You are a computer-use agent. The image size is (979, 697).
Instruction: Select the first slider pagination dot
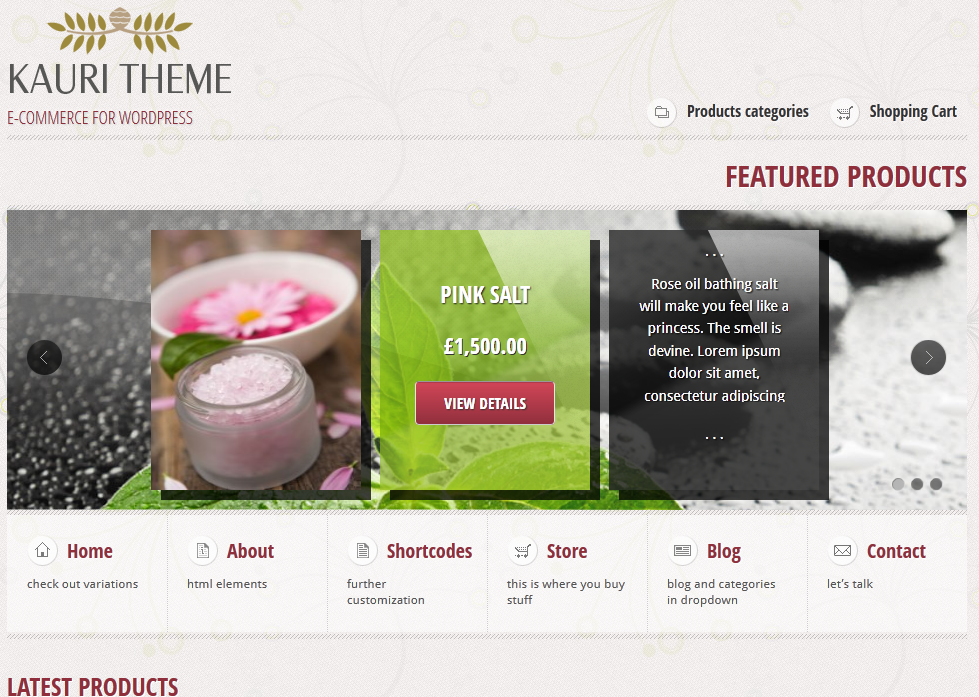click(x=898, y=484)
